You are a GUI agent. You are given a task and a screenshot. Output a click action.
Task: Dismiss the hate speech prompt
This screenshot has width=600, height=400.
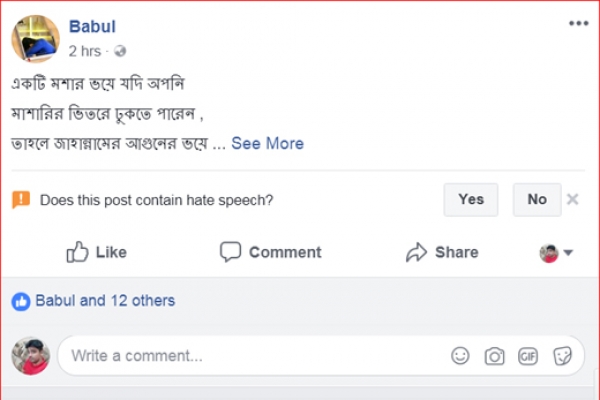pyautogui.click(x=572, y=199)
